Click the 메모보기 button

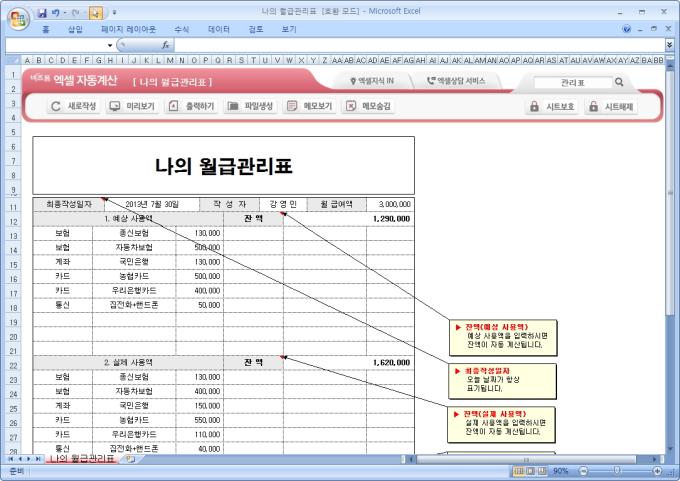coord(310,106)
